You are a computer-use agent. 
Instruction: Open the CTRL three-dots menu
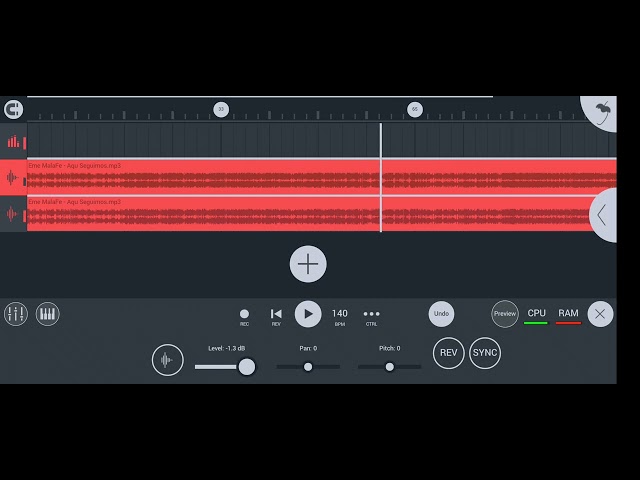pos(371,317)
